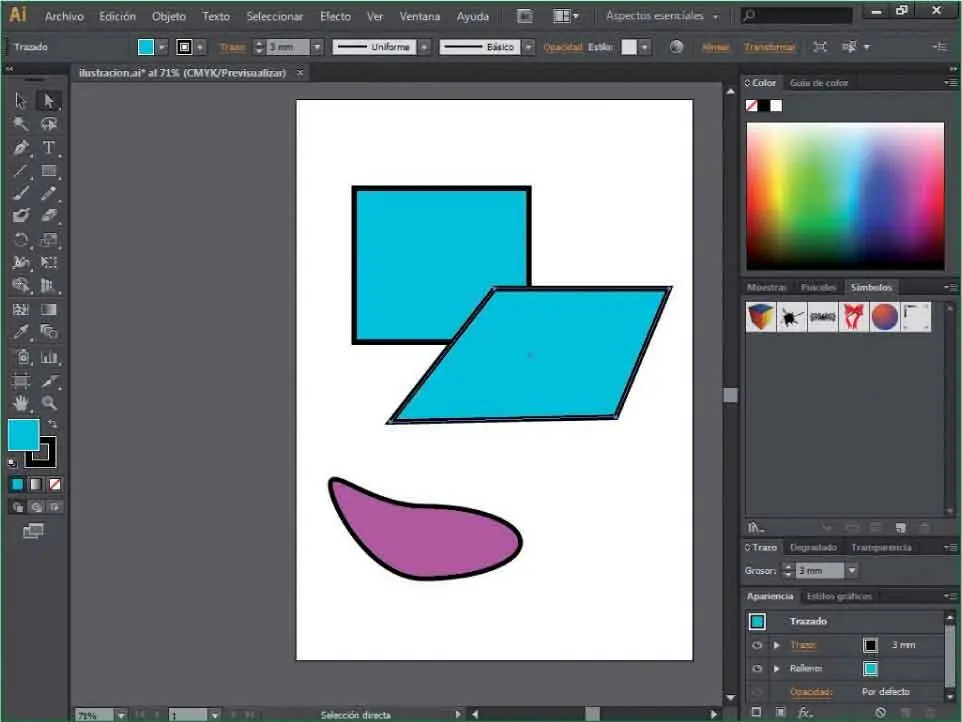Click the large cyan Fill swatch in toolbox
The image size is (962, 722).
click(23, 435)
